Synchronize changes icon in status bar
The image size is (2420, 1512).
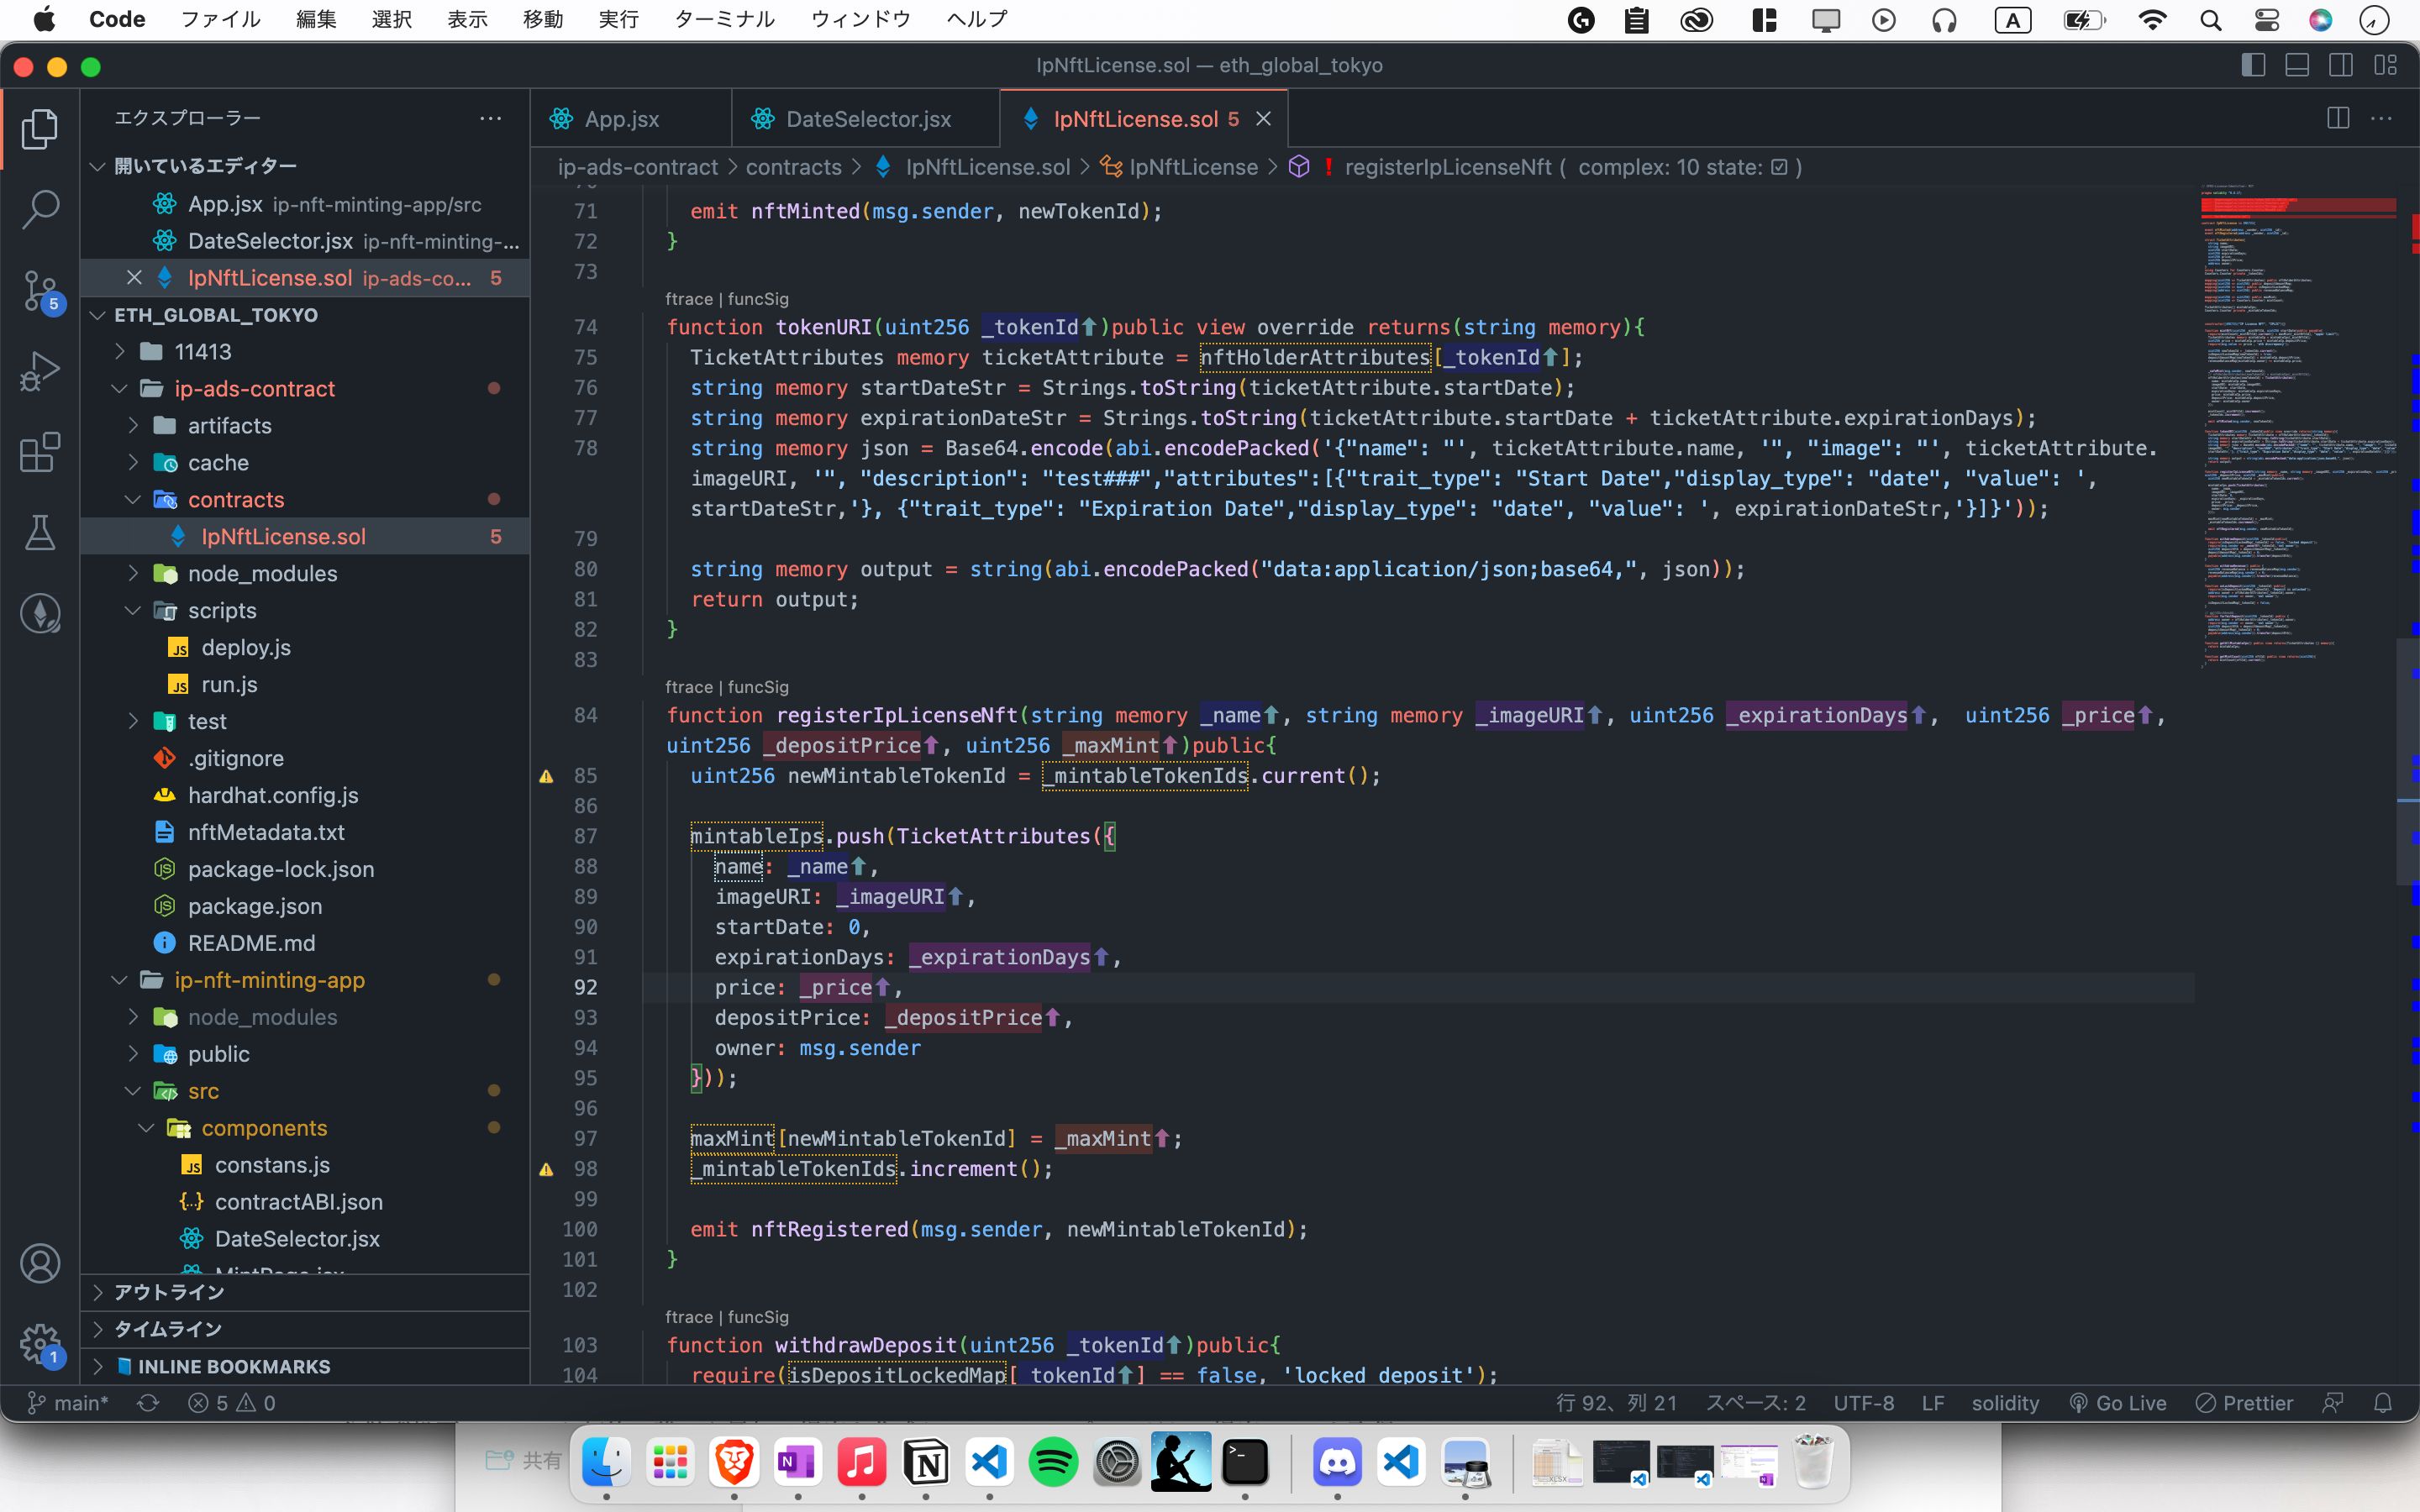coord(148,1403)
